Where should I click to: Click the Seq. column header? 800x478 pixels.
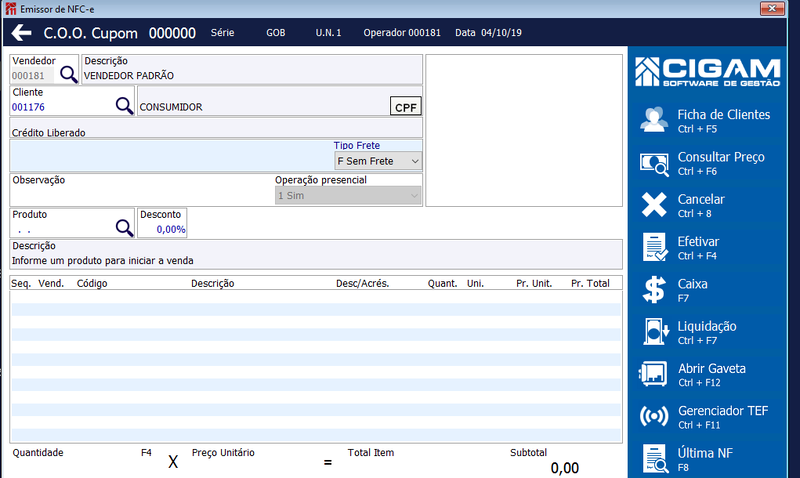(21, 283)
